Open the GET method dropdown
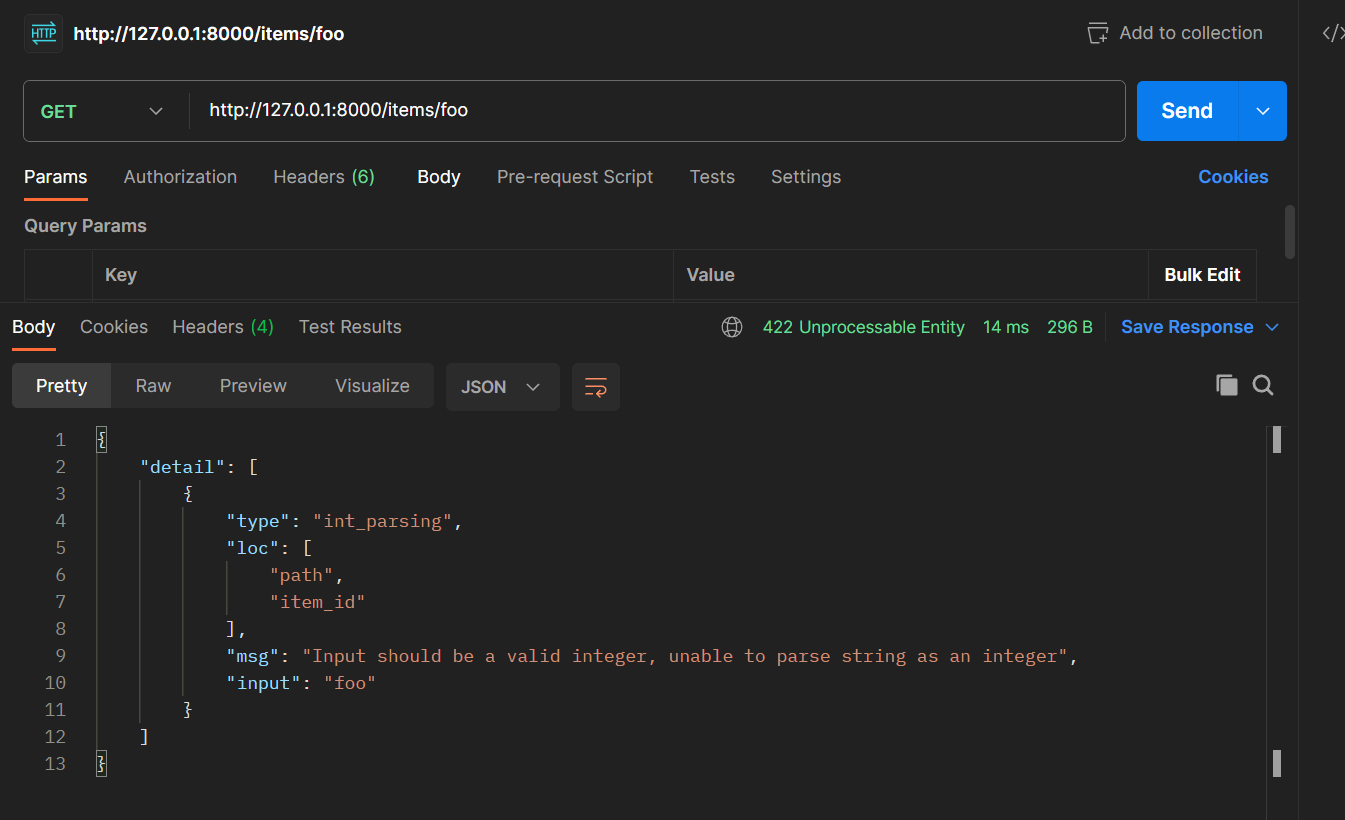Viewport: 1345px width, 820px height. tap(102, 111)
